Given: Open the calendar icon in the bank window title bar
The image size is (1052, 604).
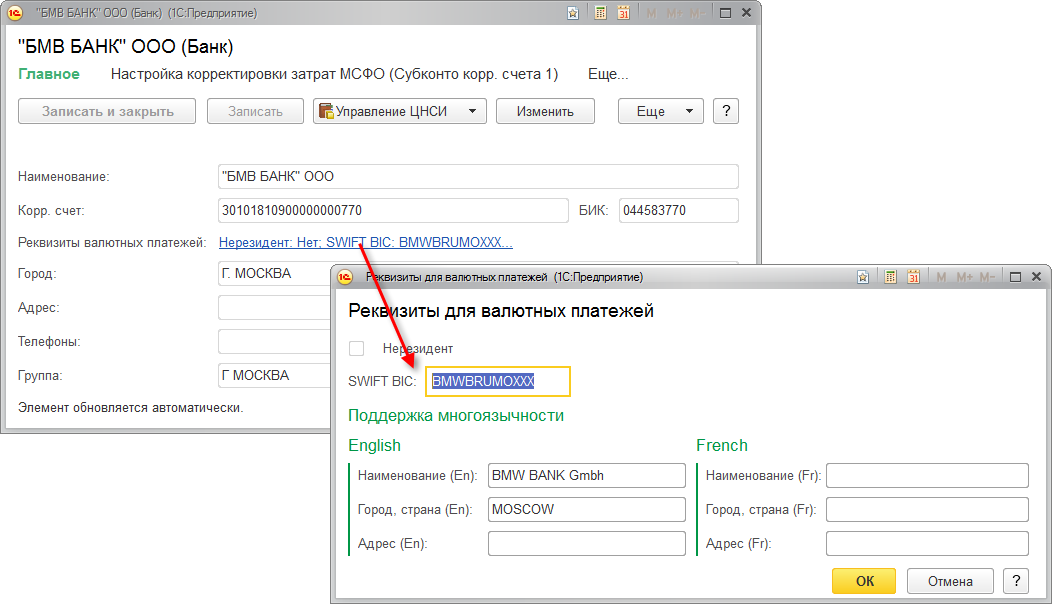Looking at the screenshot, I should pos(624,13).
